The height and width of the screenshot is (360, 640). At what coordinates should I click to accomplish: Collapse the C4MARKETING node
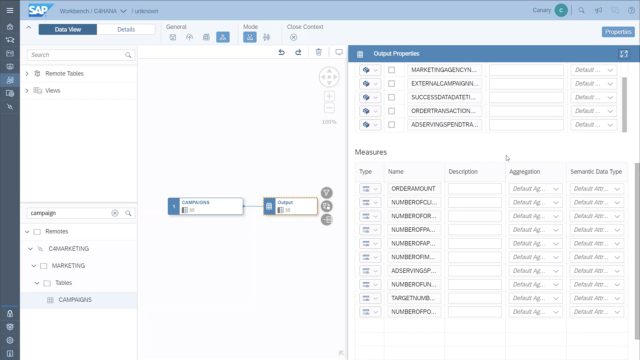click(31, 249)
